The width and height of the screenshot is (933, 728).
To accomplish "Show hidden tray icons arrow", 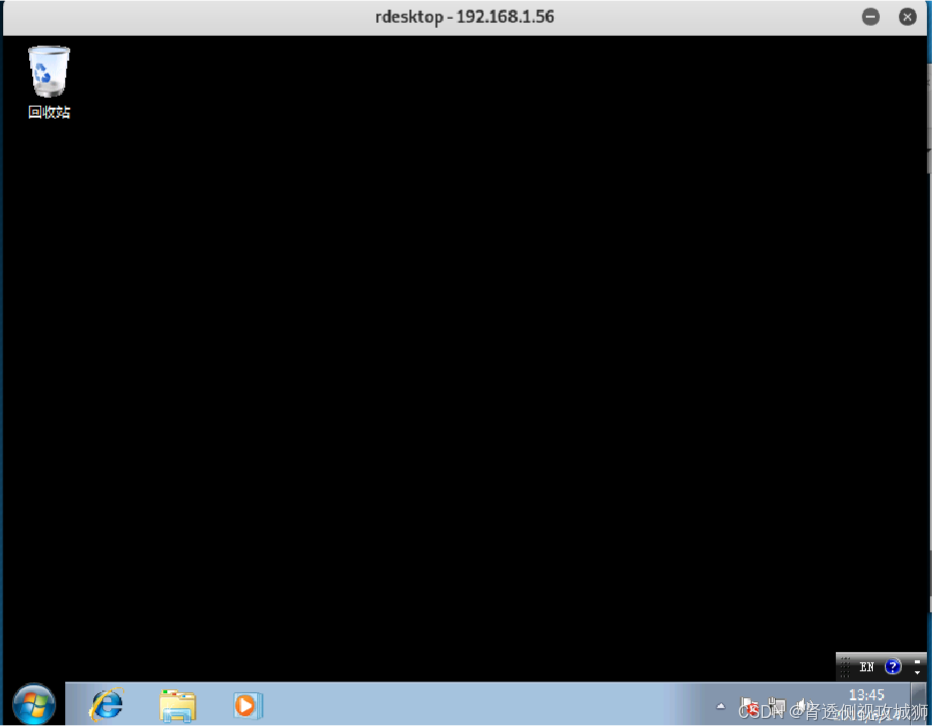I will 721,707.
